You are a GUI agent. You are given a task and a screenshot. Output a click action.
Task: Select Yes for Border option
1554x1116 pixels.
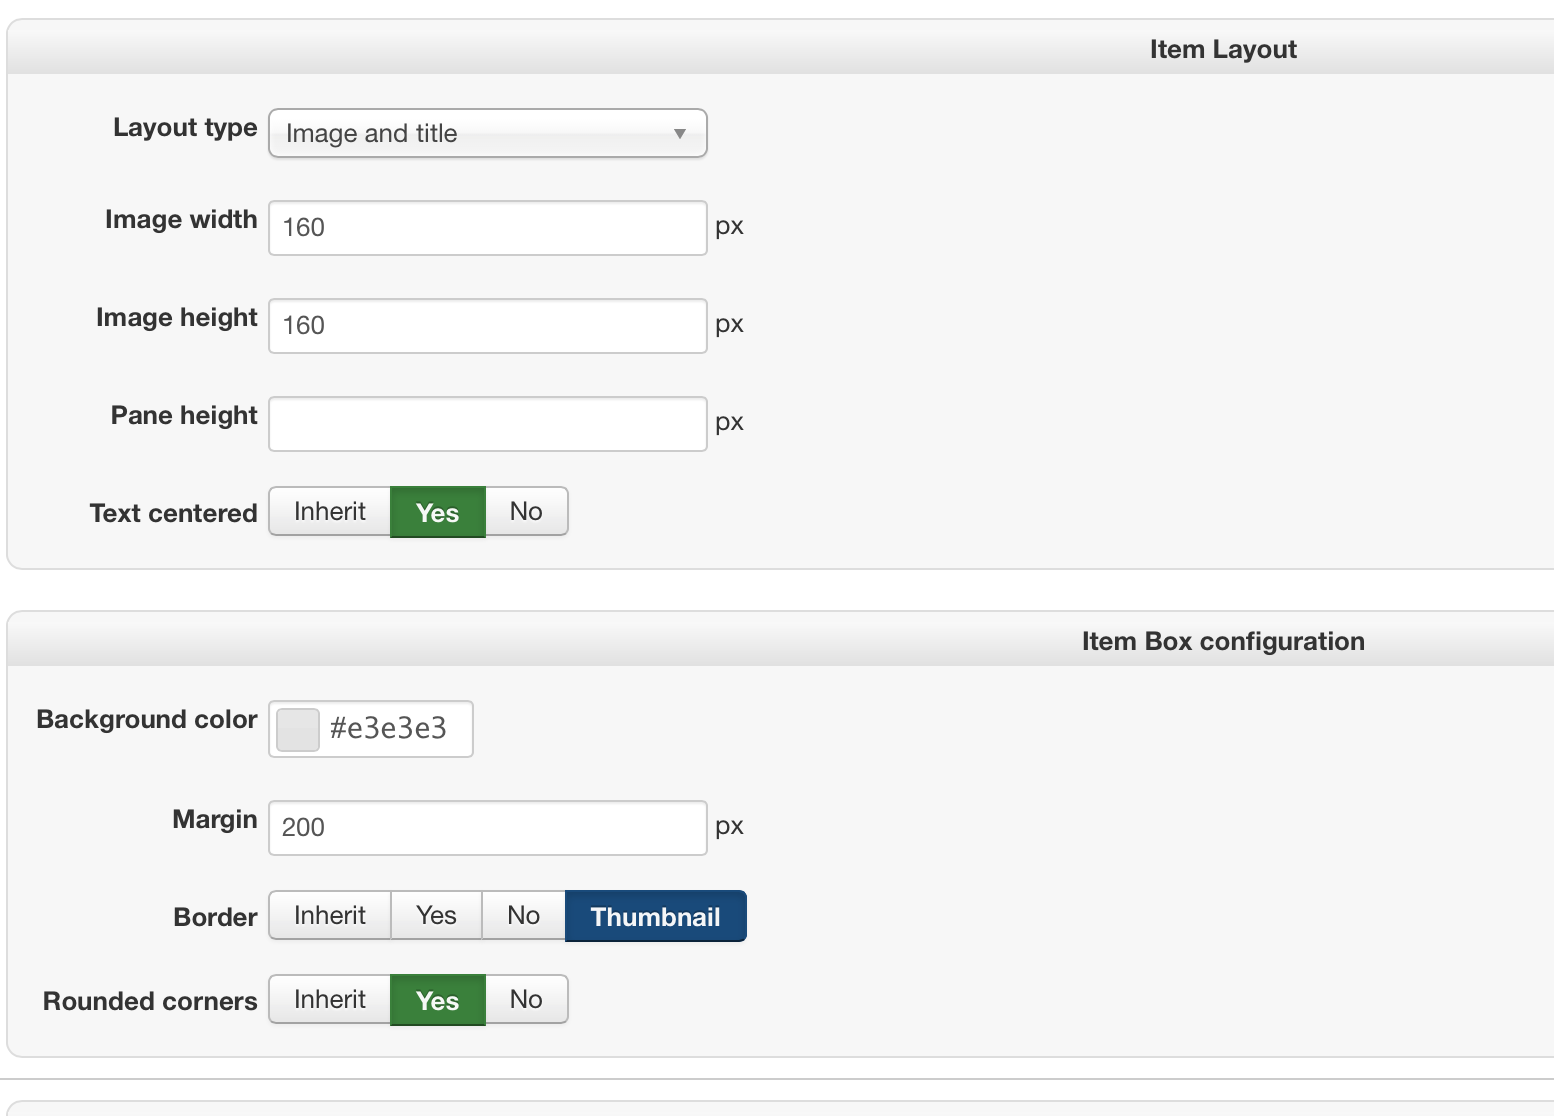click(436, 916)
